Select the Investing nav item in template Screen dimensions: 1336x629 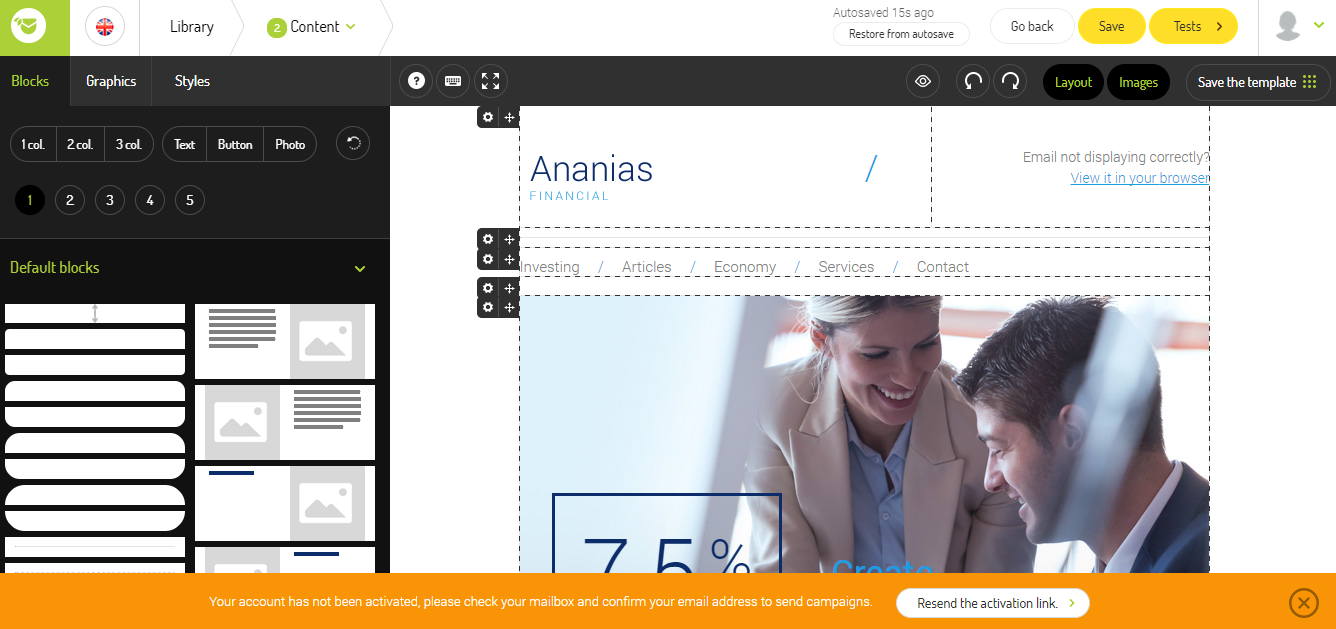coord(550,267)
